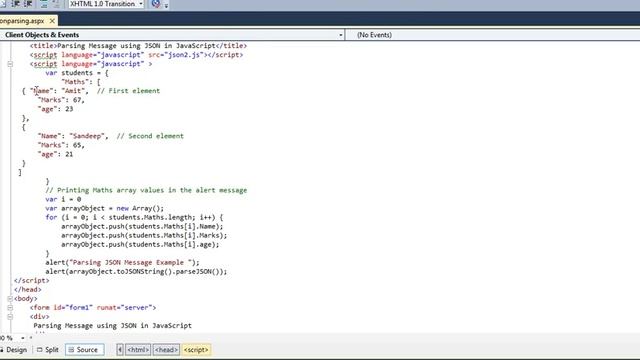Click the closing </script> tag

[31, 280]
